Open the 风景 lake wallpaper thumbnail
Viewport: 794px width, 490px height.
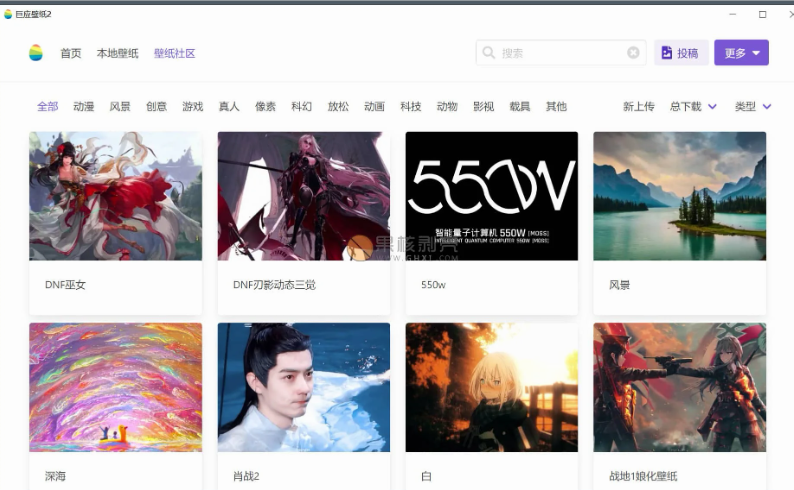(x=680, y=196)
